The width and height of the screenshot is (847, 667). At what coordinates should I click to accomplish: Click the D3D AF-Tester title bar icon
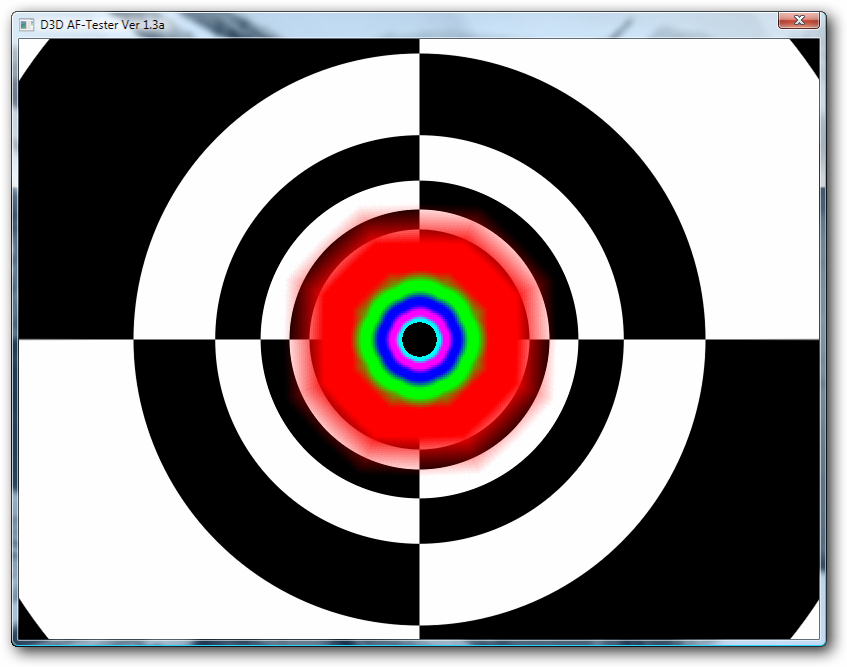[x=26, y=25]
